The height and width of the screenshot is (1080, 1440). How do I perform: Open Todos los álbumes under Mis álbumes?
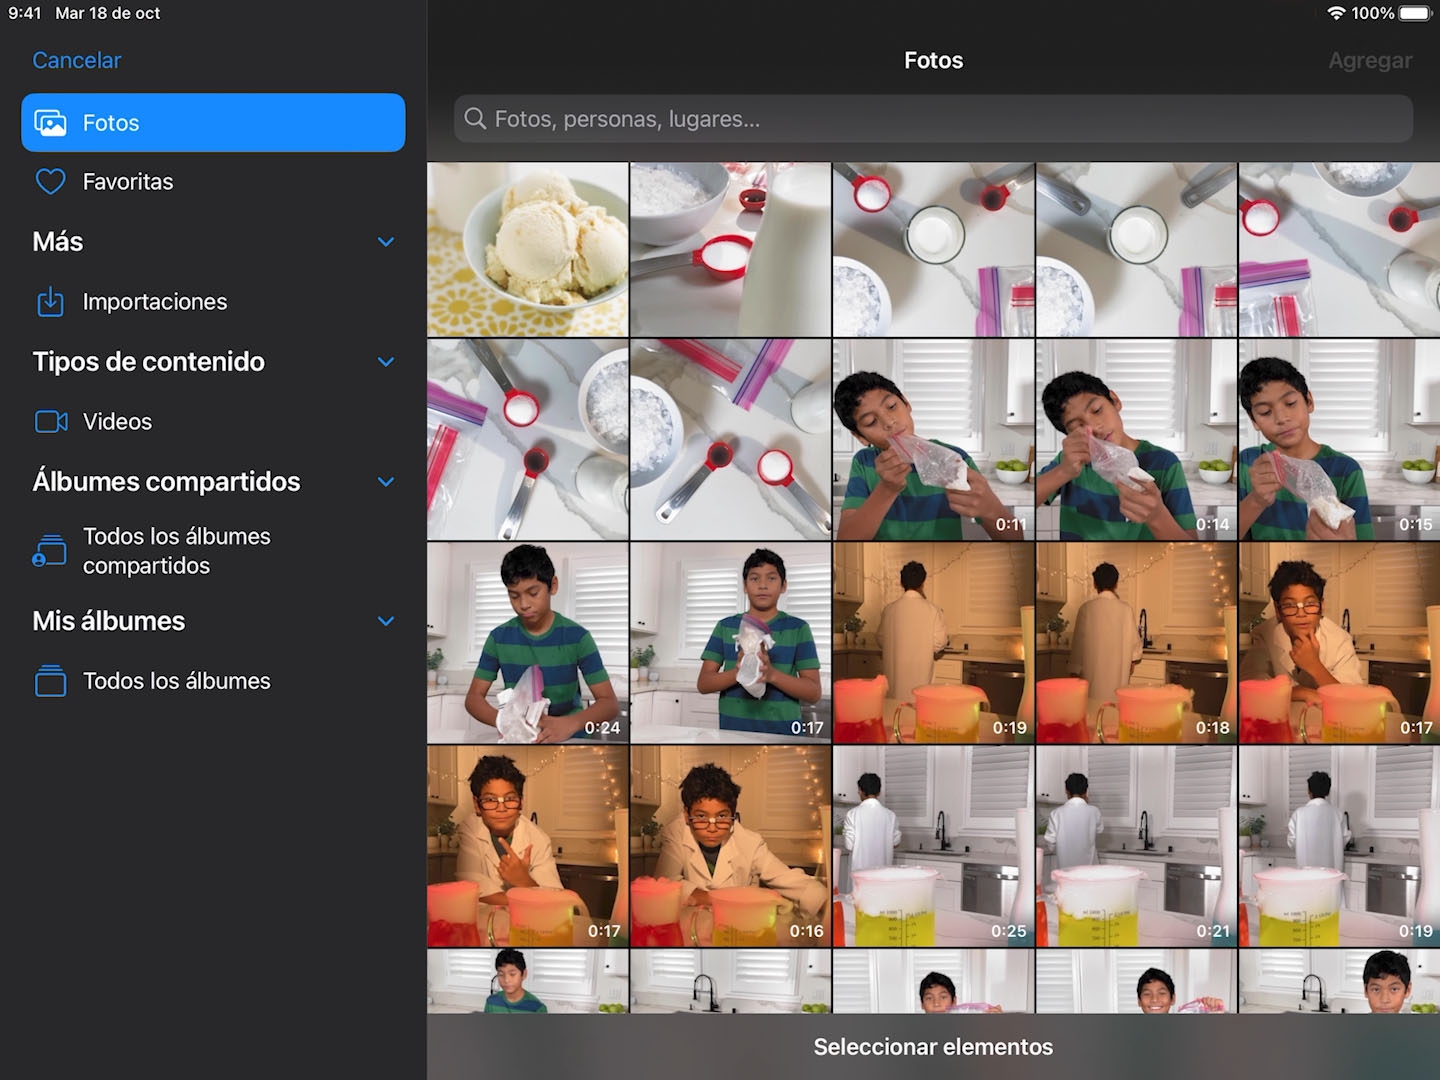(213, 681)
